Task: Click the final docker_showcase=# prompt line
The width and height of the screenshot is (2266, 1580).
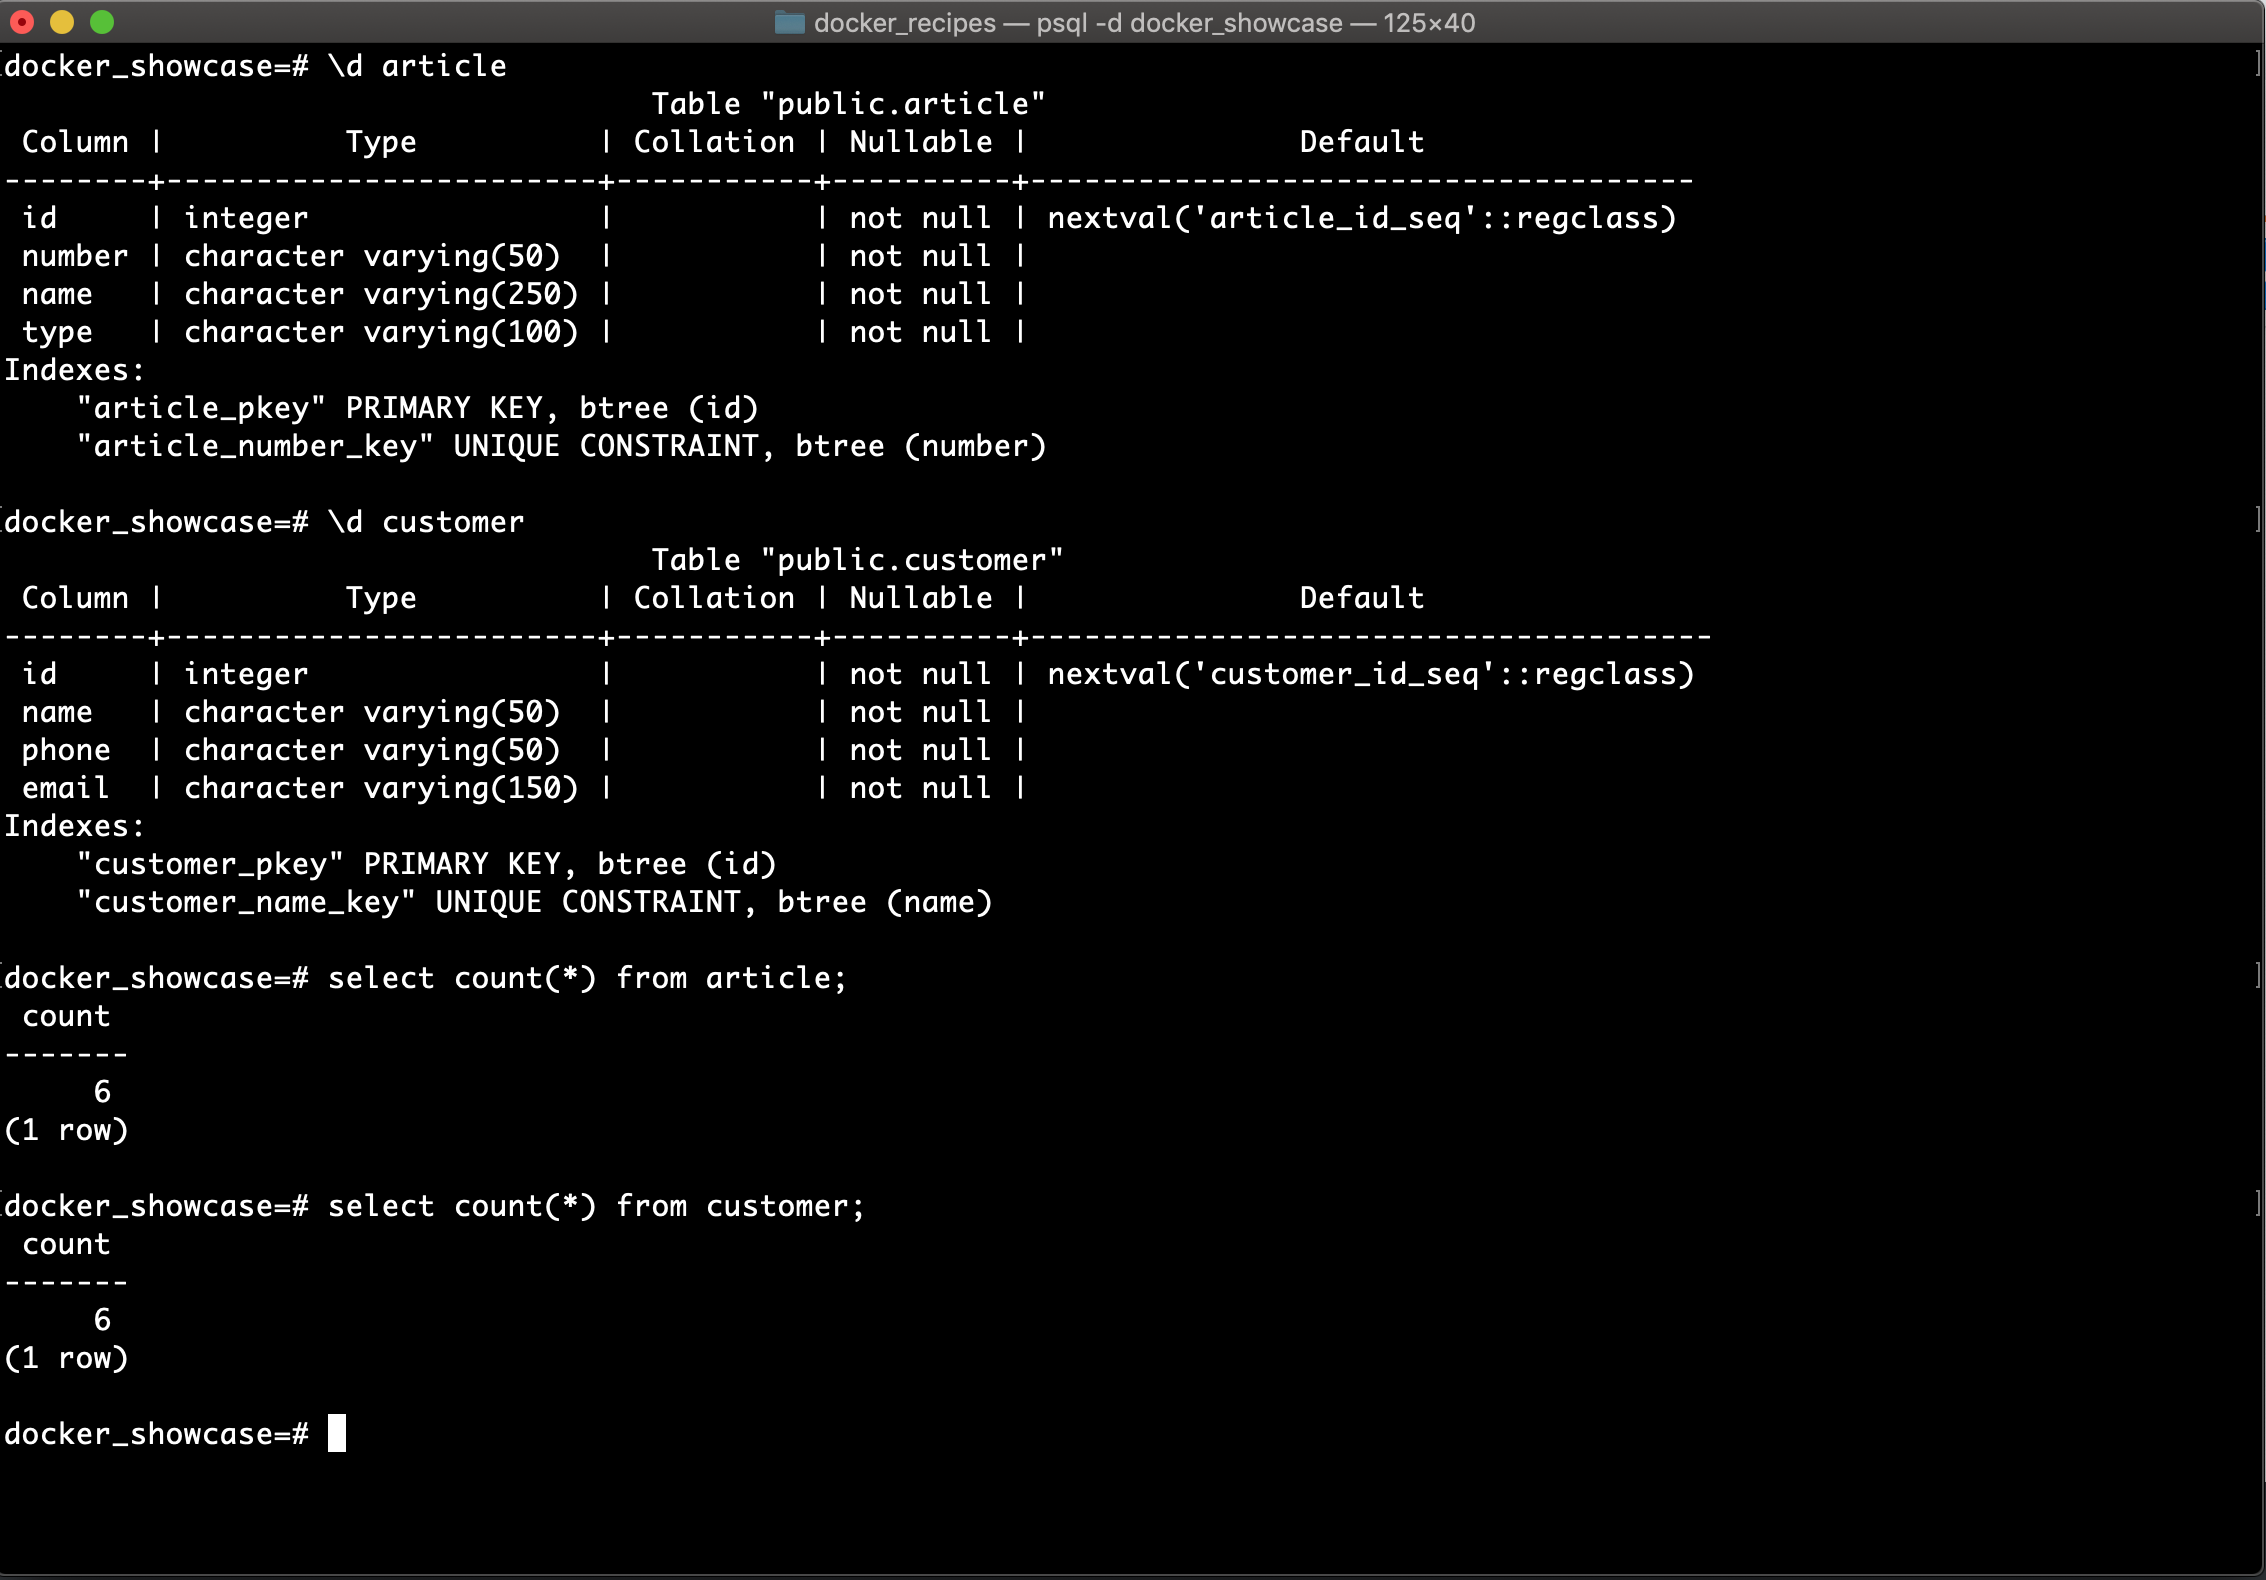Action: coord(157,1433)
